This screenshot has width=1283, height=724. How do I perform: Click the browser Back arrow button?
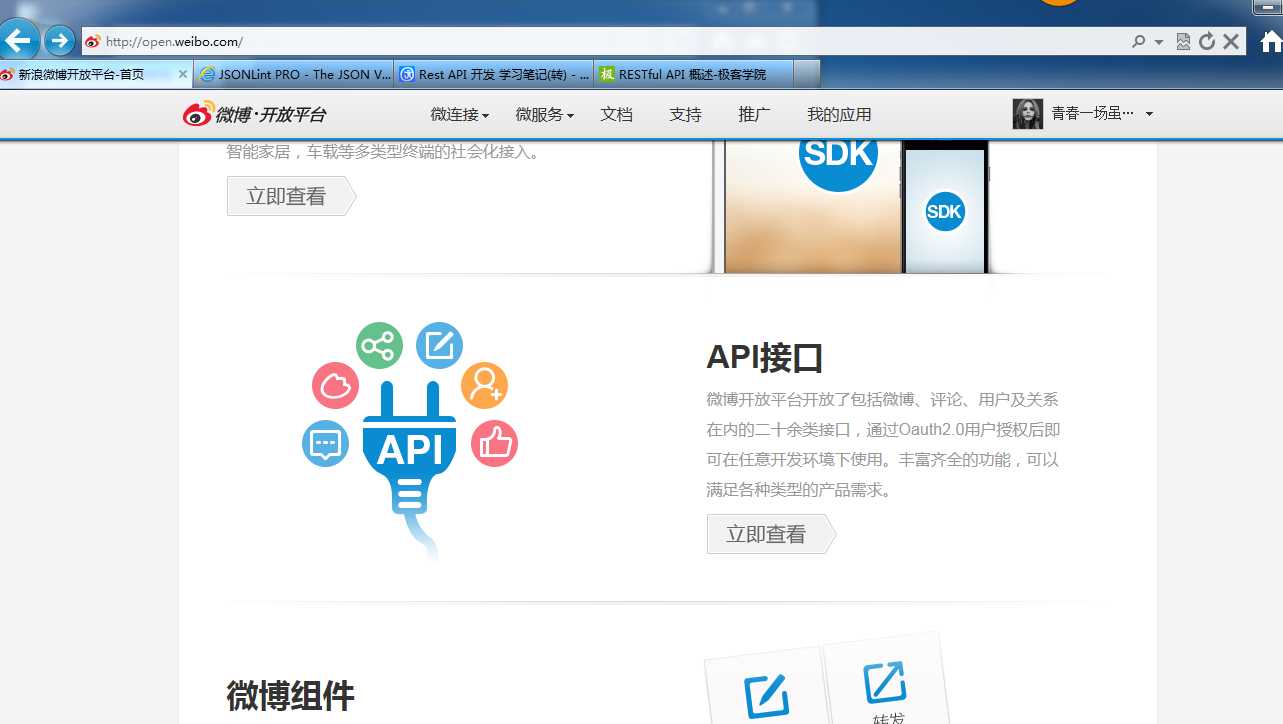pyautogui.click(x=18, y=41)
